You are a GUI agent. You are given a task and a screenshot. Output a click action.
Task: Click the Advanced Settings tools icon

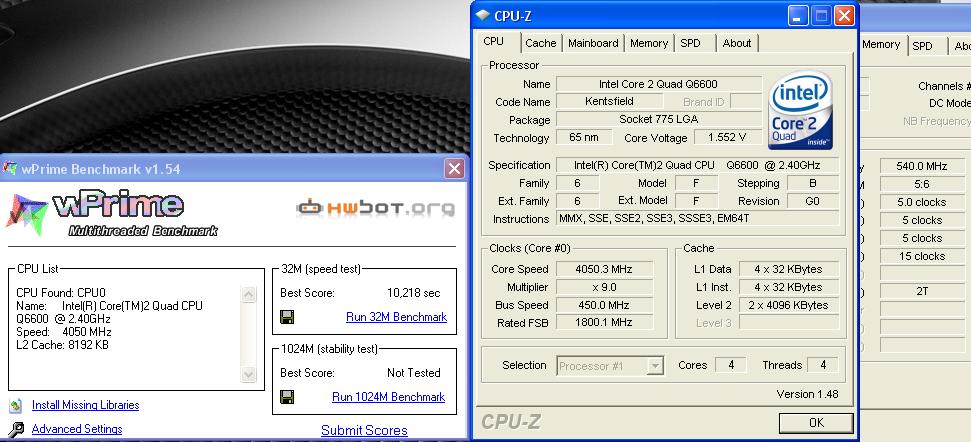[x=16, y=429]
